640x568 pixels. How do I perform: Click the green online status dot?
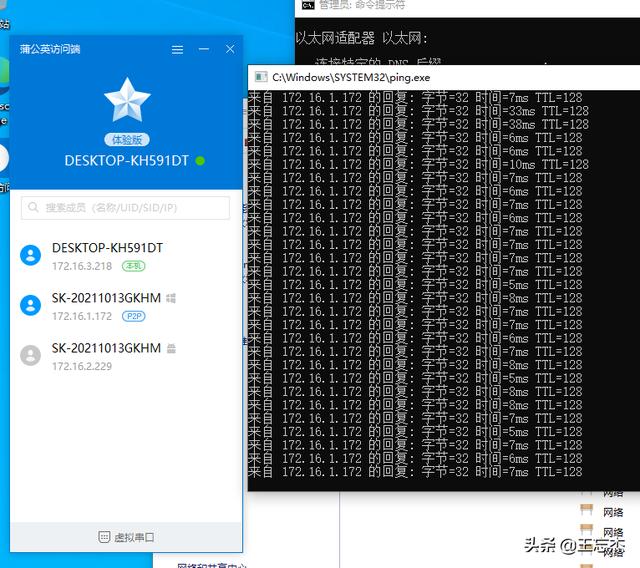[x=201, y=161]
